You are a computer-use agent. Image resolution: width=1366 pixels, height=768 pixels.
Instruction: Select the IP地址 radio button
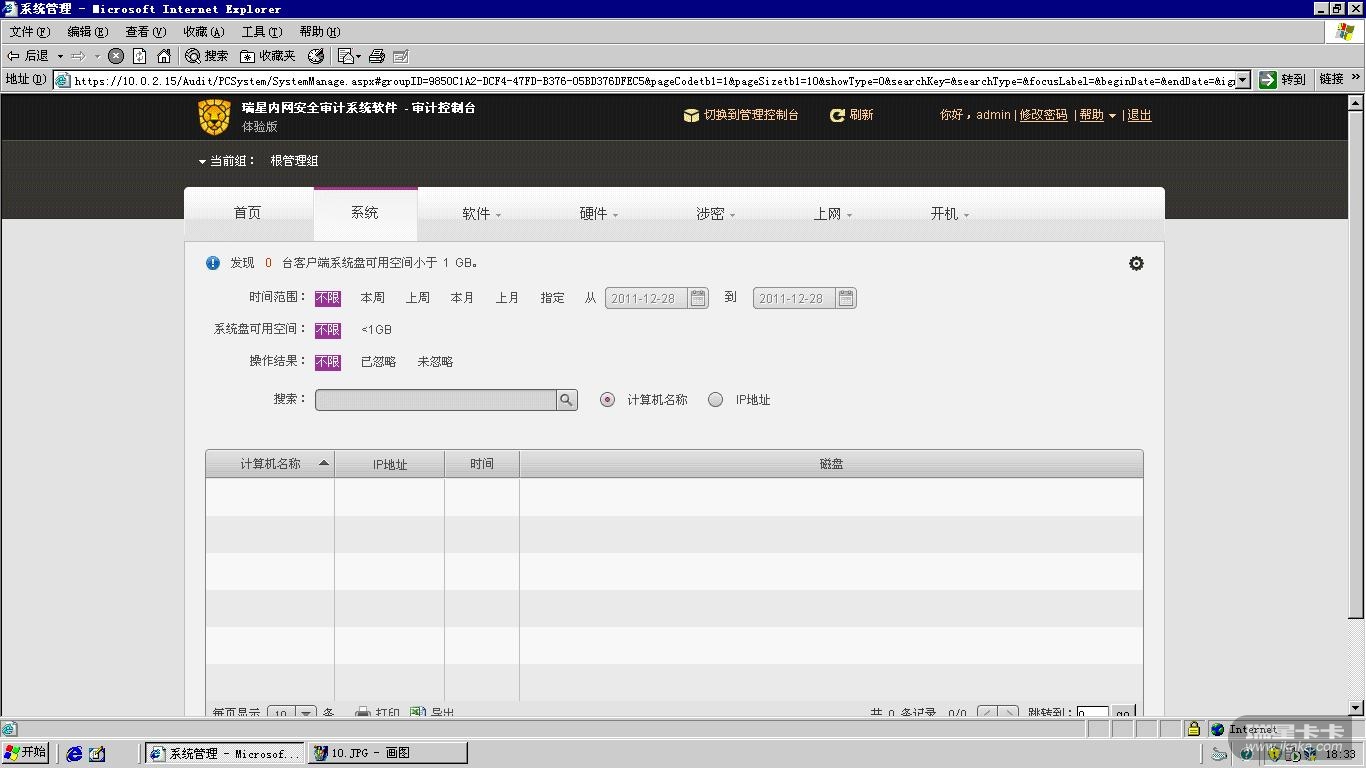pyautogui.click(x=715, y=400)
